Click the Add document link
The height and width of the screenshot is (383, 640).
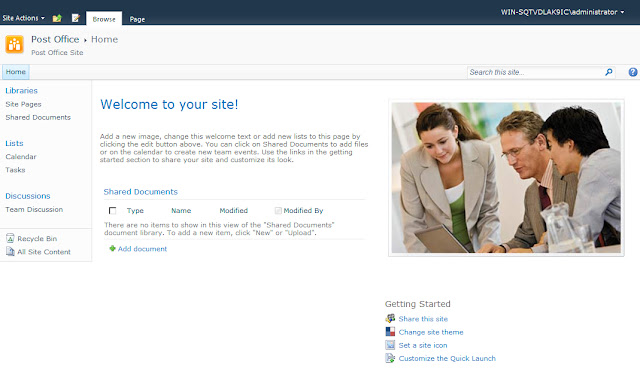point(142,249)
